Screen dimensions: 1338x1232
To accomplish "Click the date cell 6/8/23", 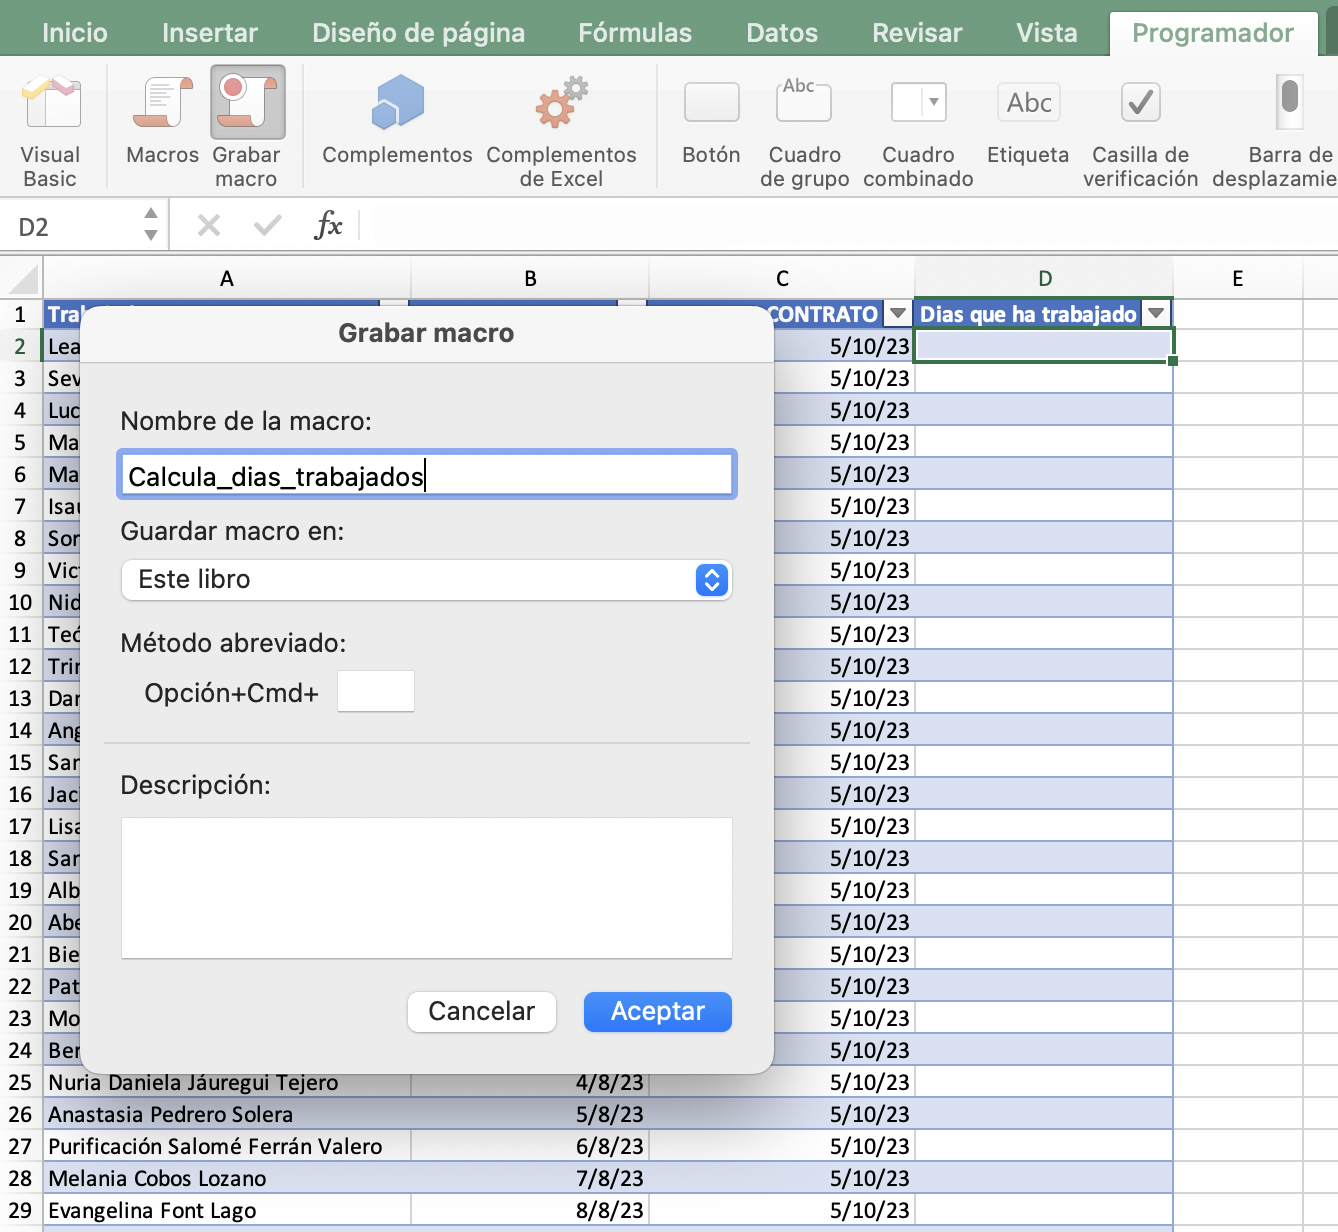I will (x=530, y=1146).
